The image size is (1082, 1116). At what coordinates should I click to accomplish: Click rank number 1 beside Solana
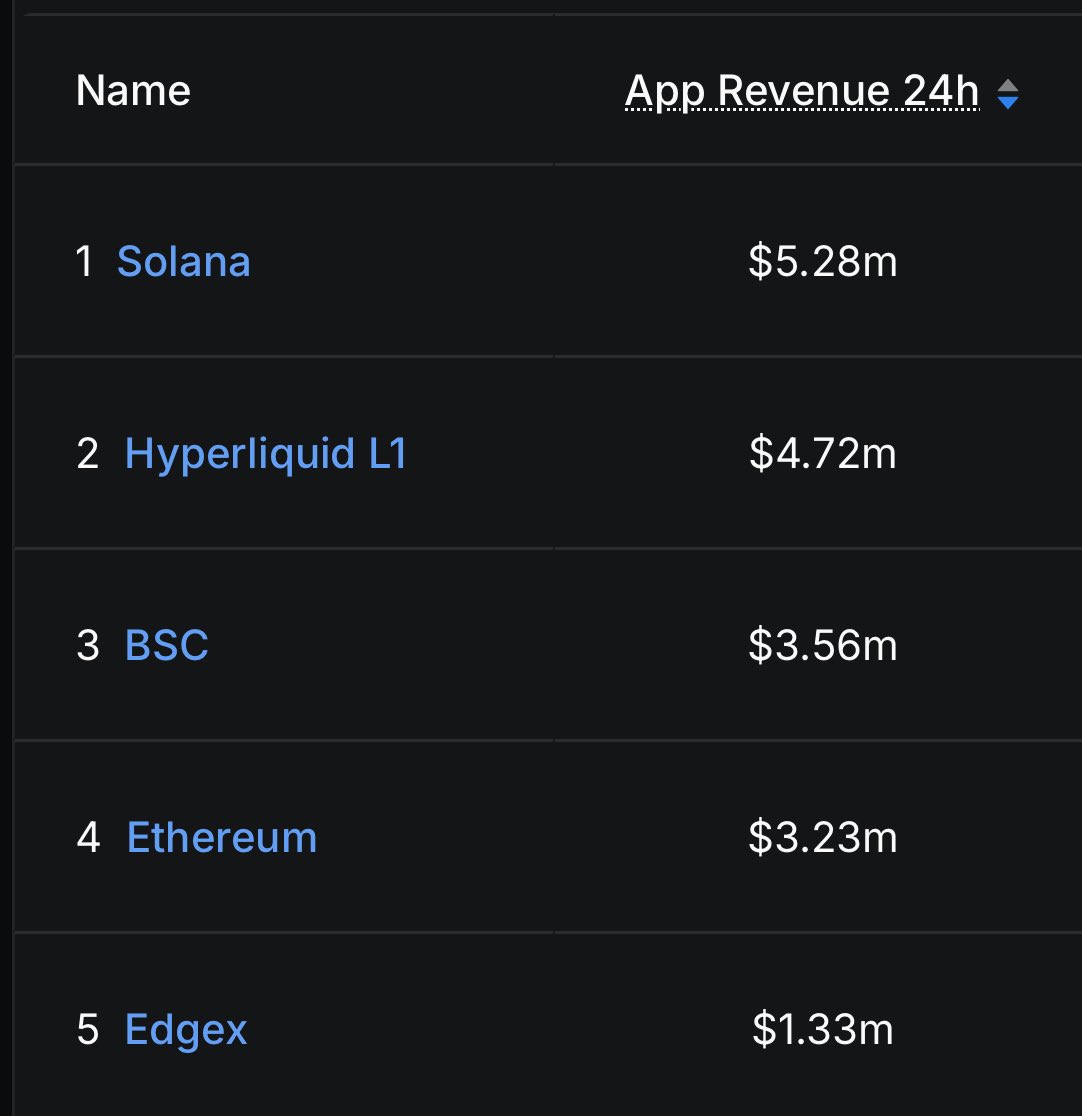pos(84,261)
